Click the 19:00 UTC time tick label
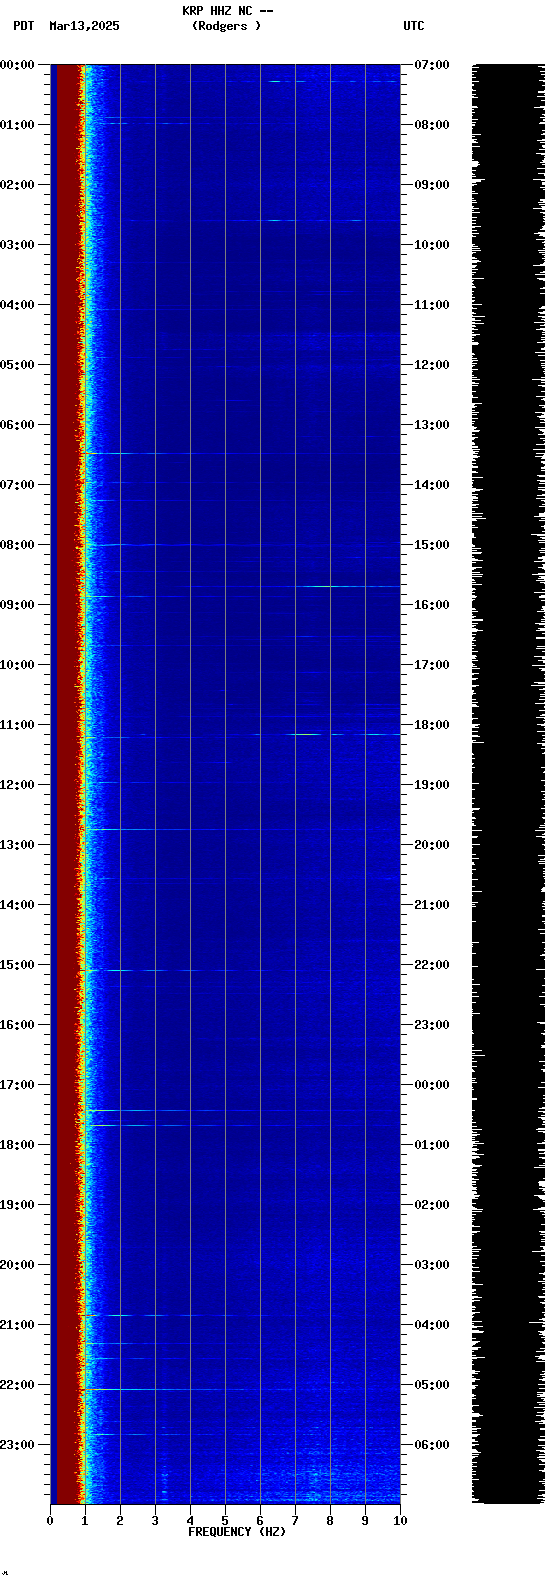Image resolution: width=552 pixels, height=1584 pixels. click(432, 785)
